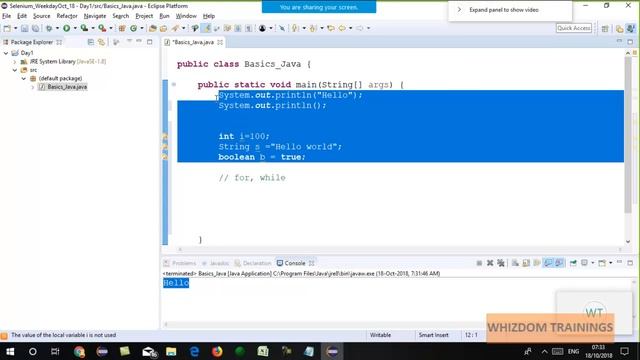Click Pin Console icon
640x360 pixels.
[x=573, y=263]
